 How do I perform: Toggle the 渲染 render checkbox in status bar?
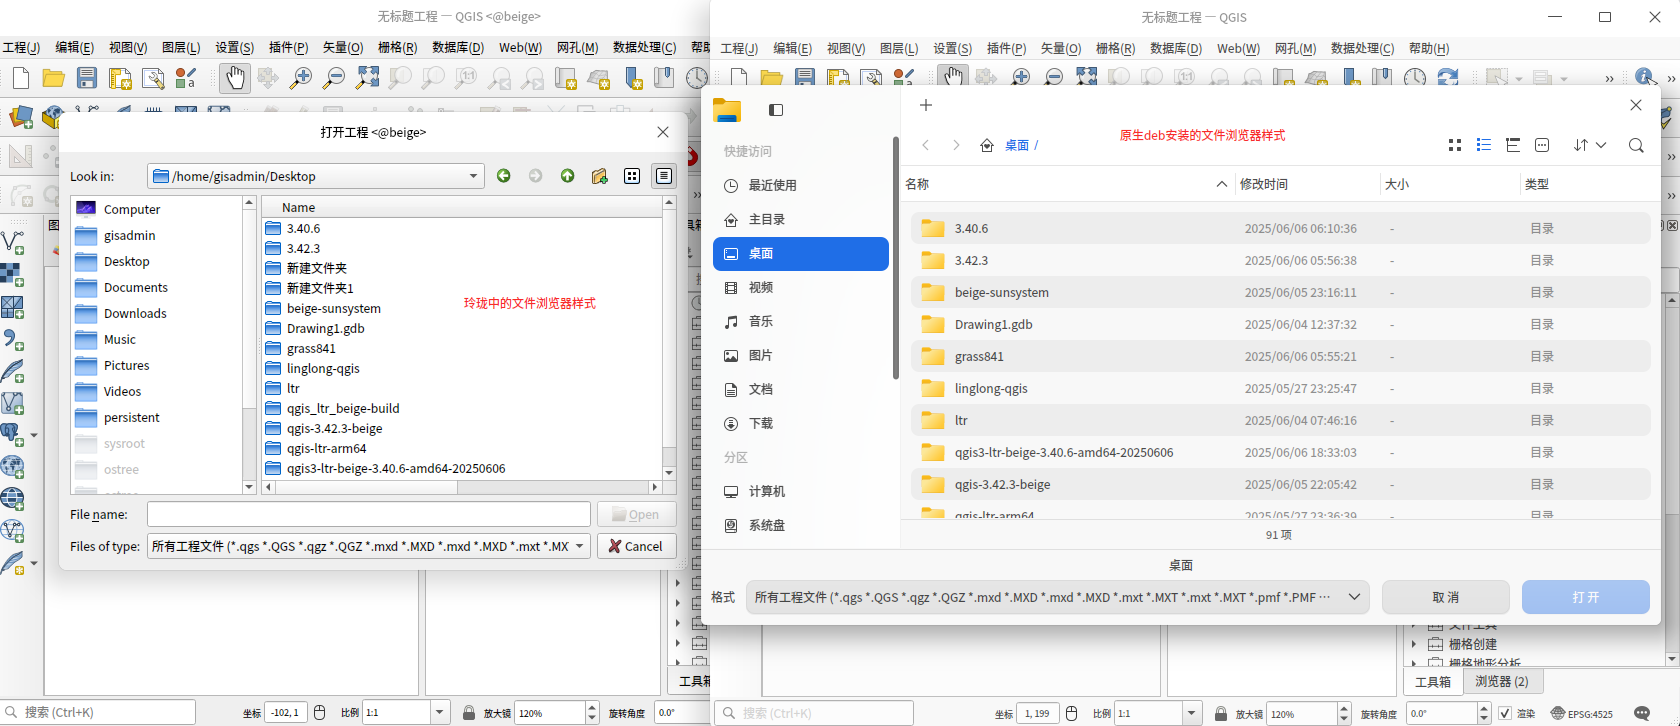tap(1505, 713)
